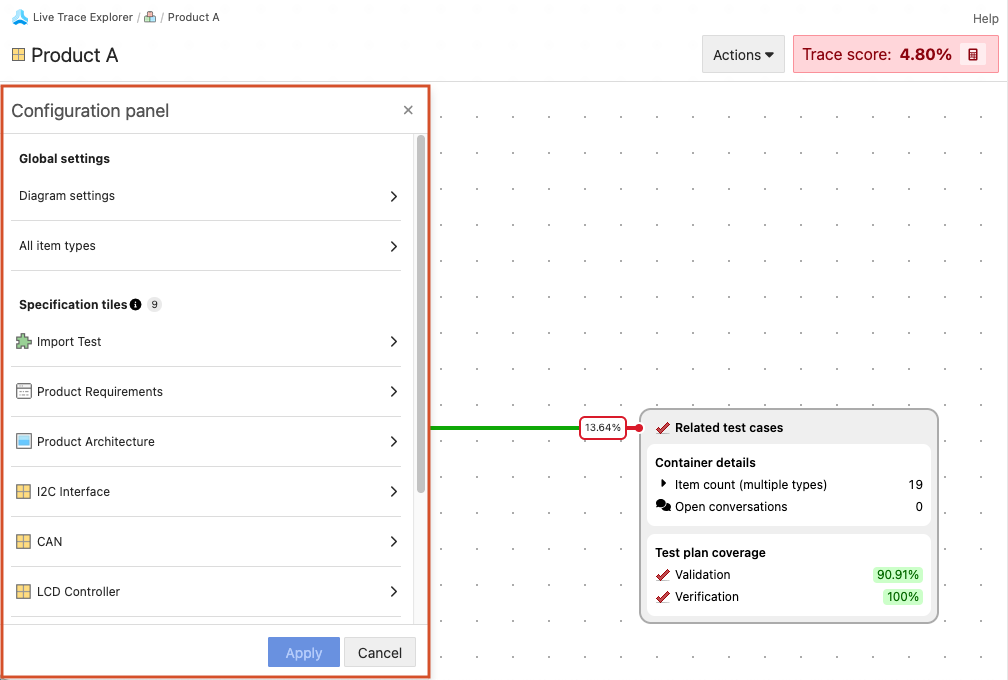Click the trace score calculator icon
The width and height of the screenshot is (1008, 680).
[973, 55]
